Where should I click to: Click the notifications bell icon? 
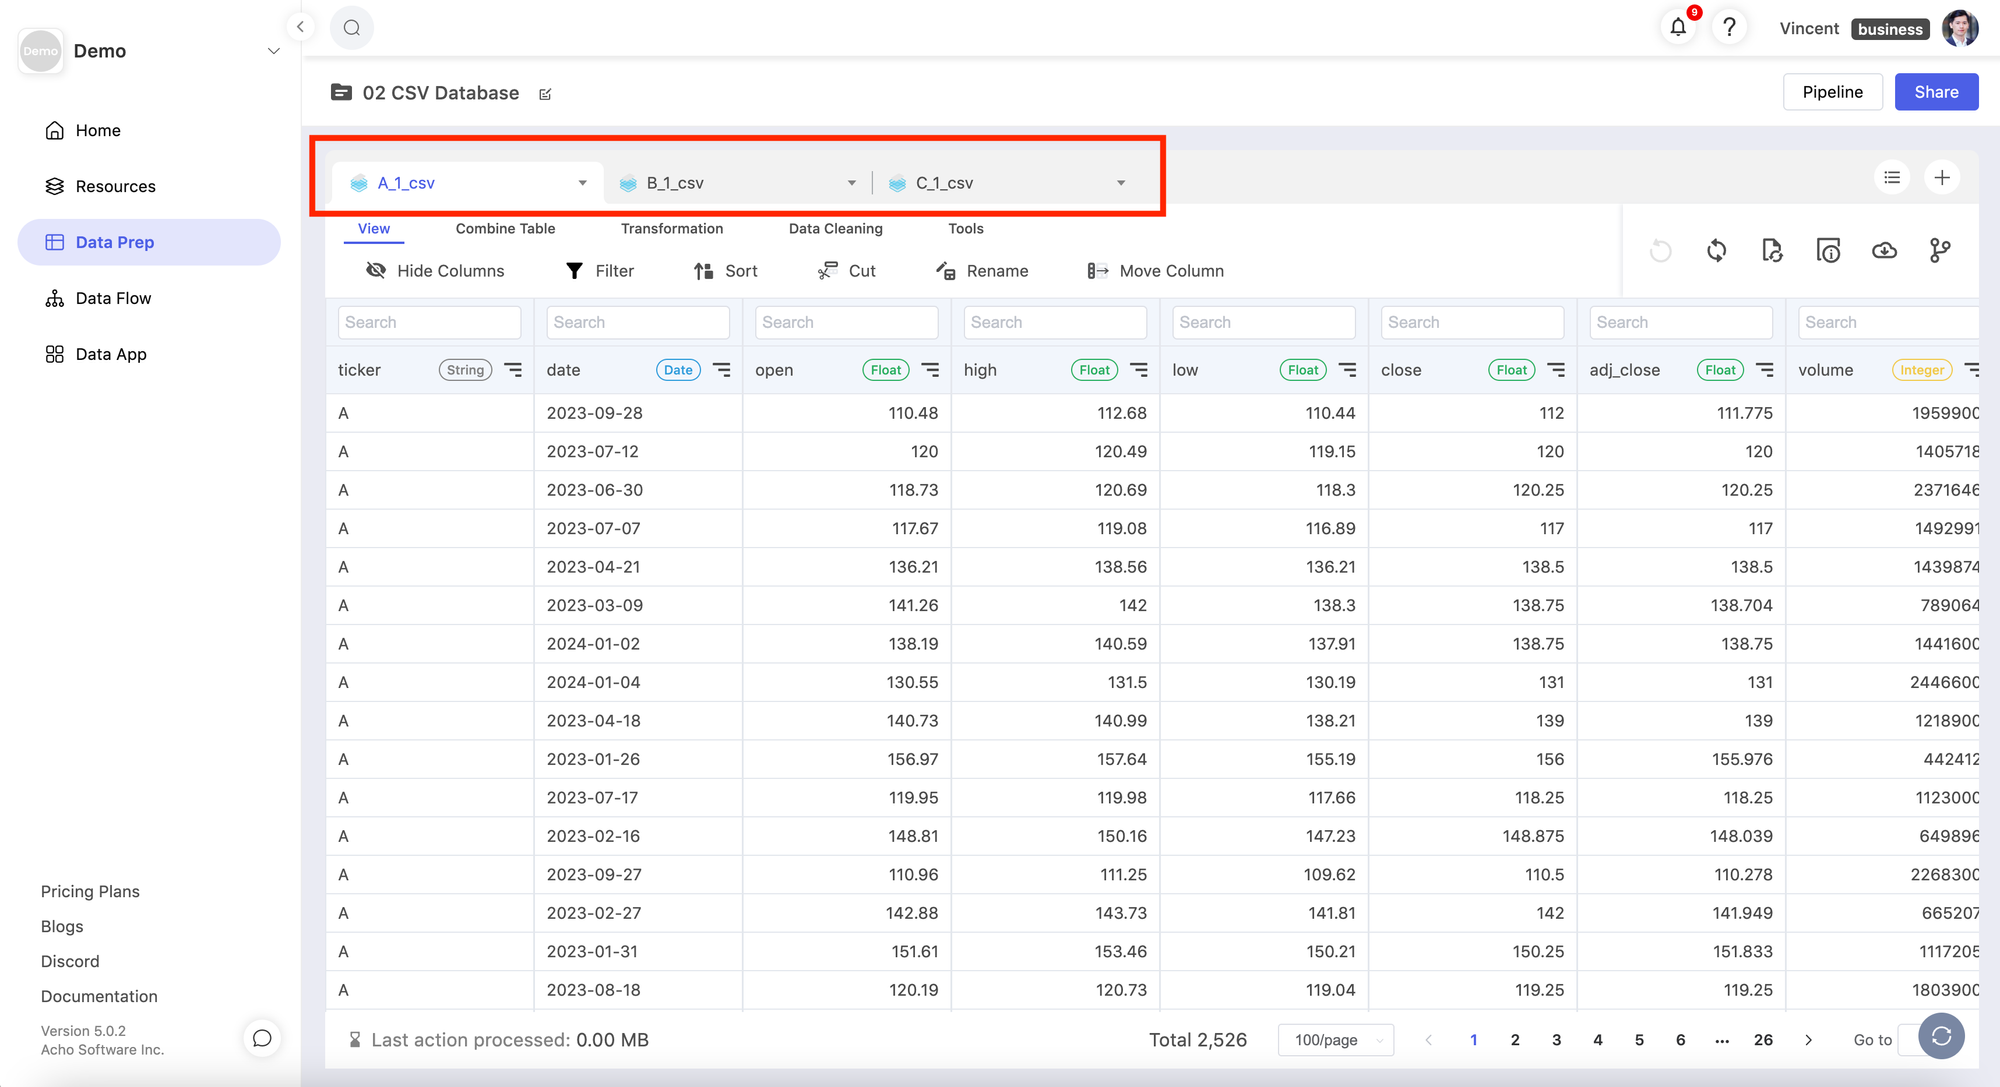(x=1678, y=28)
